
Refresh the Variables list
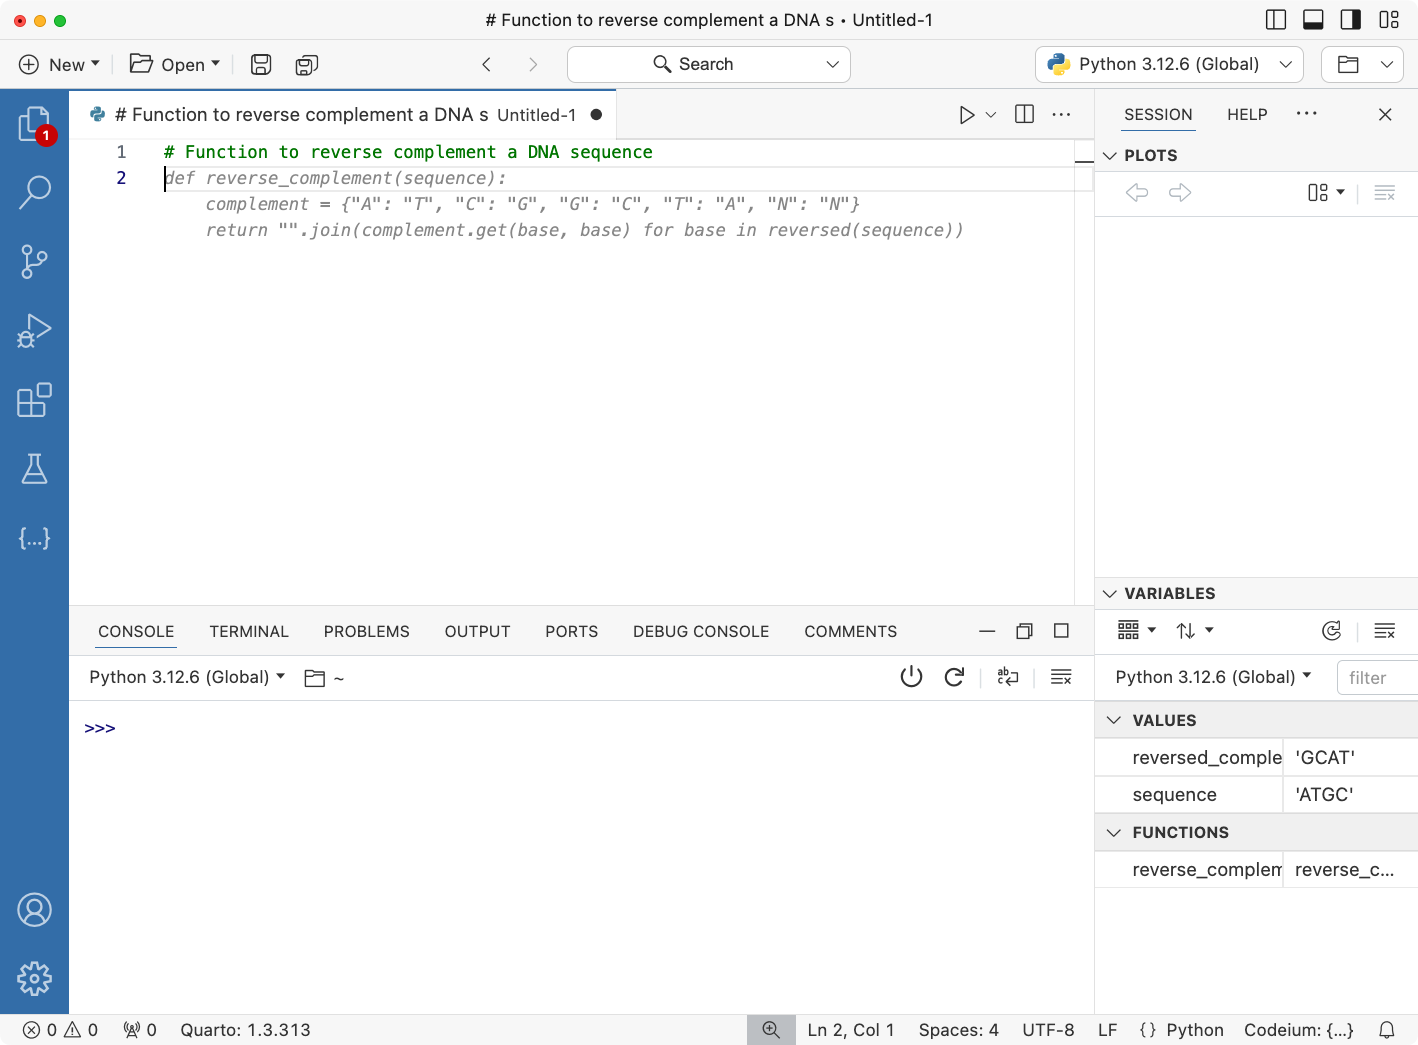click(1331, 630)
